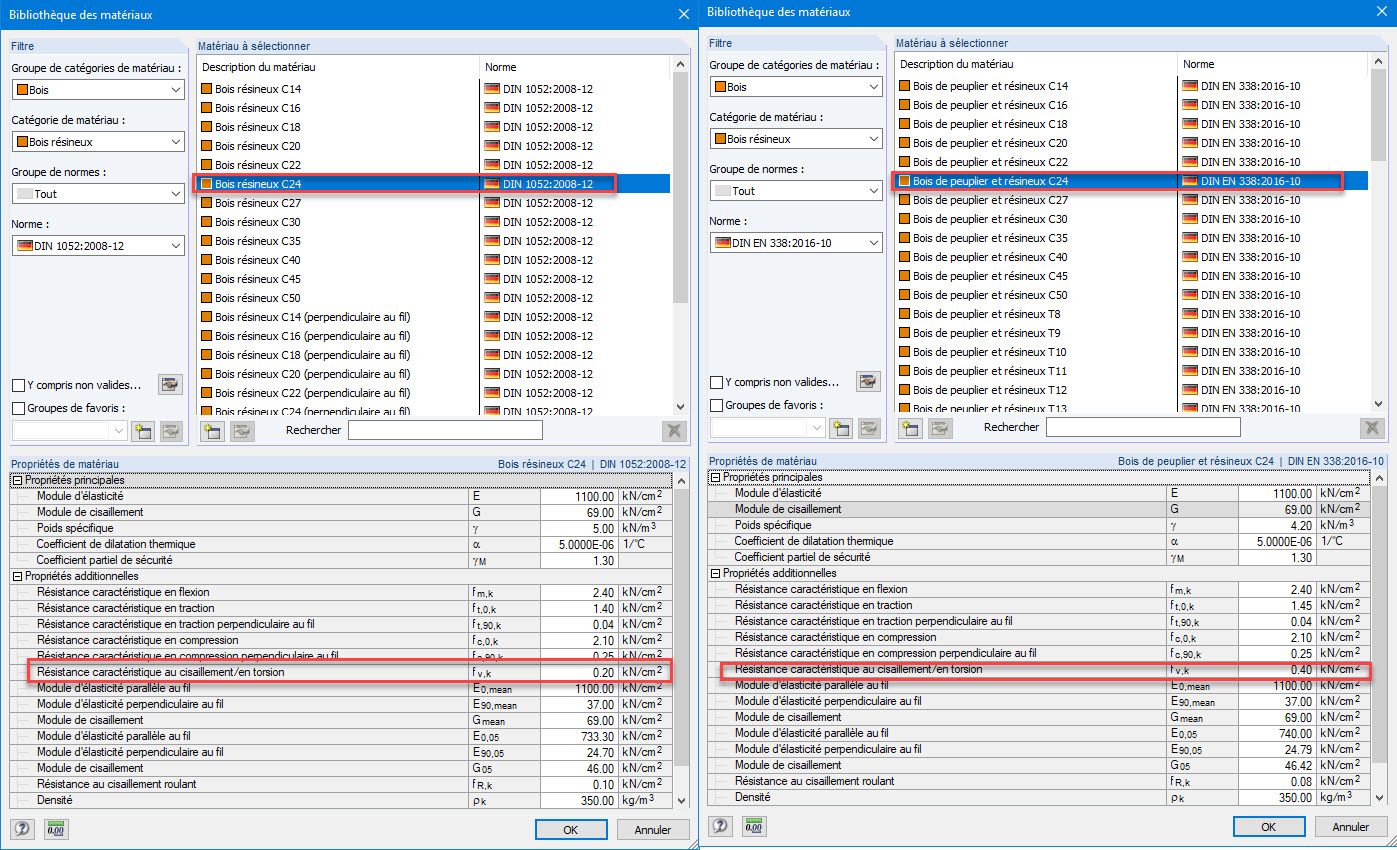
Task: Open help icon in DIN 1052 dialog
Action: pyautogui.click(x=21, y=829)
